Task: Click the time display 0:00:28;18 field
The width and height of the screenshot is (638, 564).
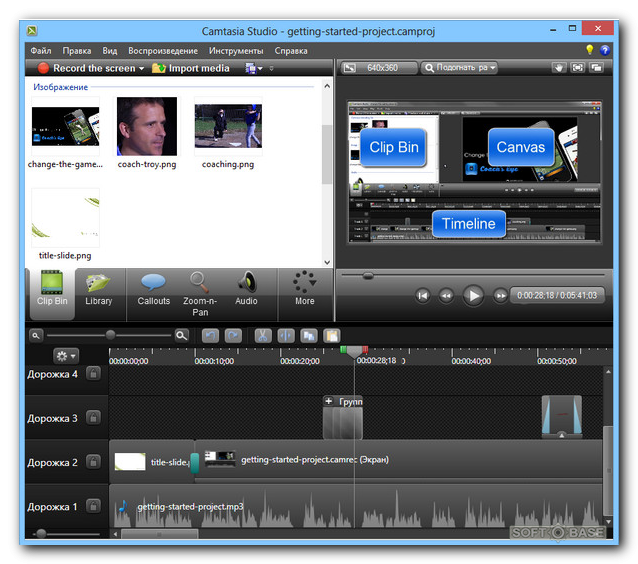Action: pyautogui.click(x=557, y=295)
